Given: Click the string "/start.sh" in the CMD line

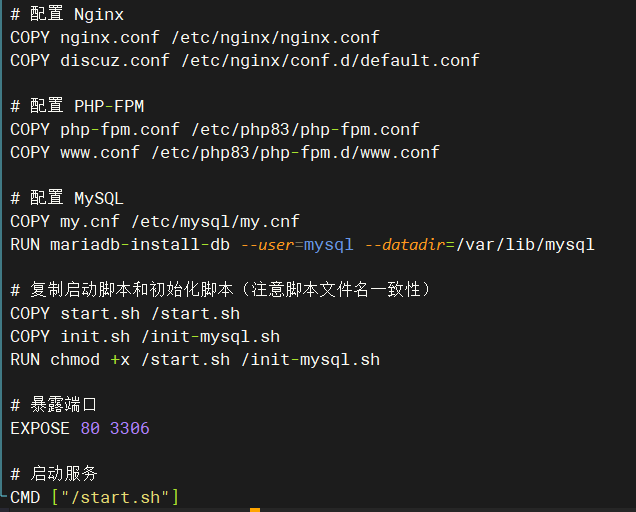Looking at the screenshot, I should pyautogui.click(x=115, y=497).
